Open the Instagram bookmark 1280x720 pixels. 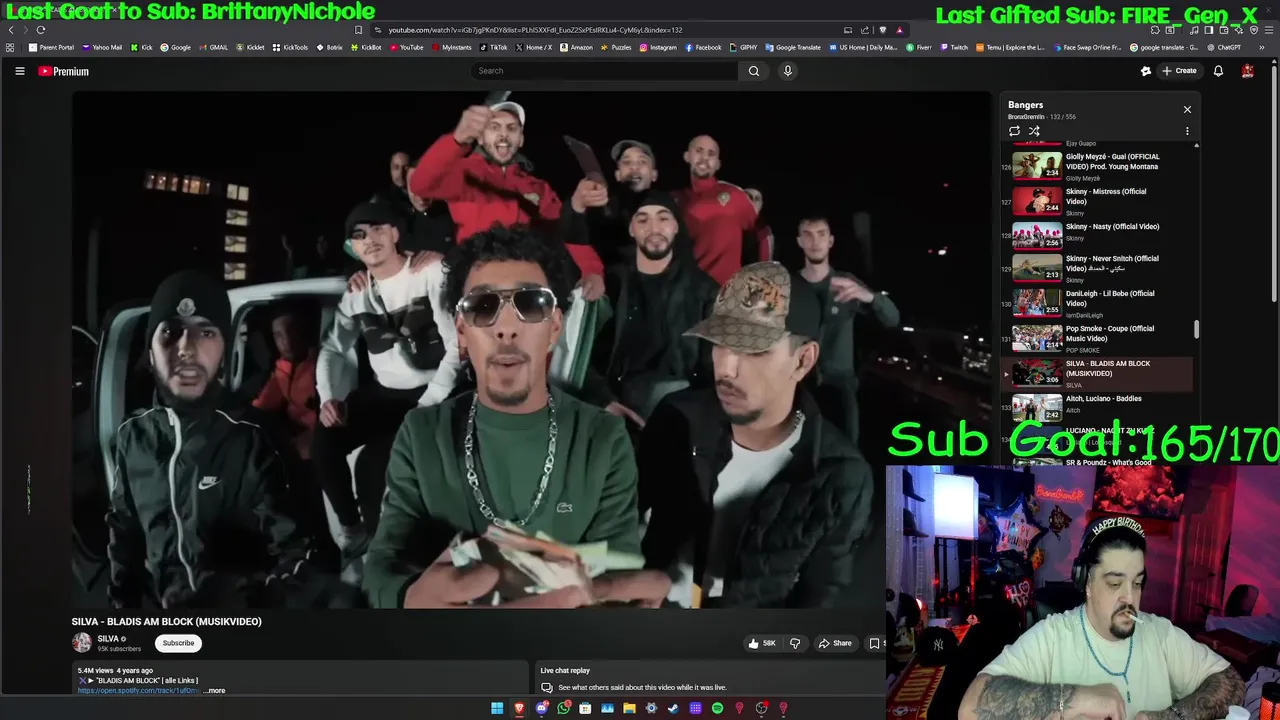click(x=658, y=47)
